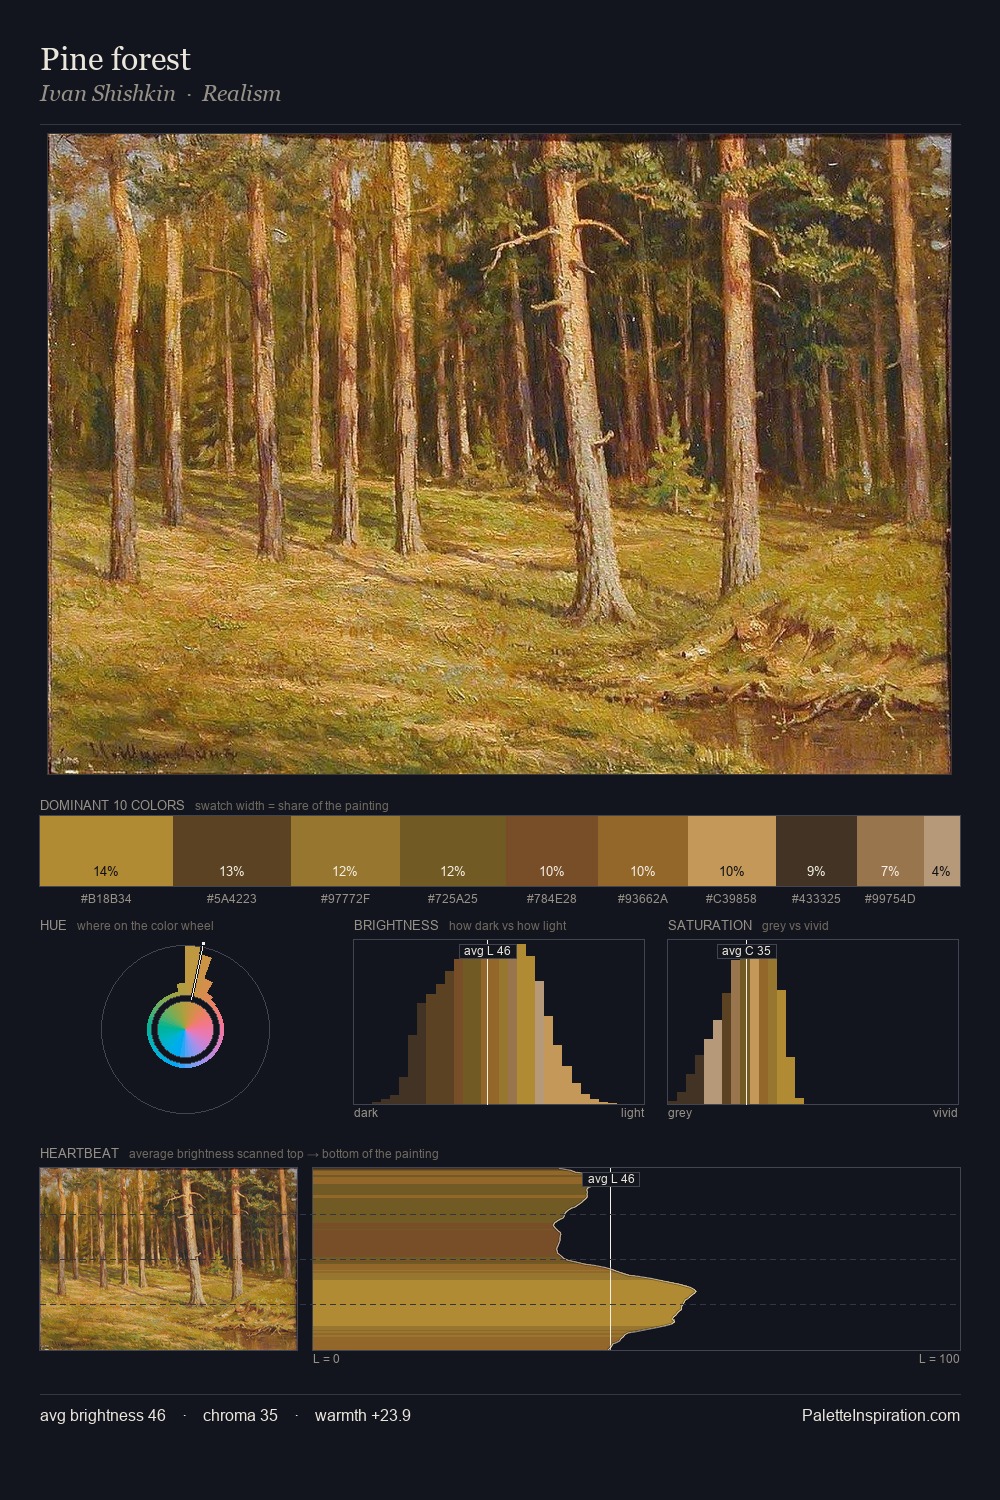Click the brightness histogram chart
Image resolution: width=1000 pixels, height=1500 pixels.
[x=499, y=1022]
